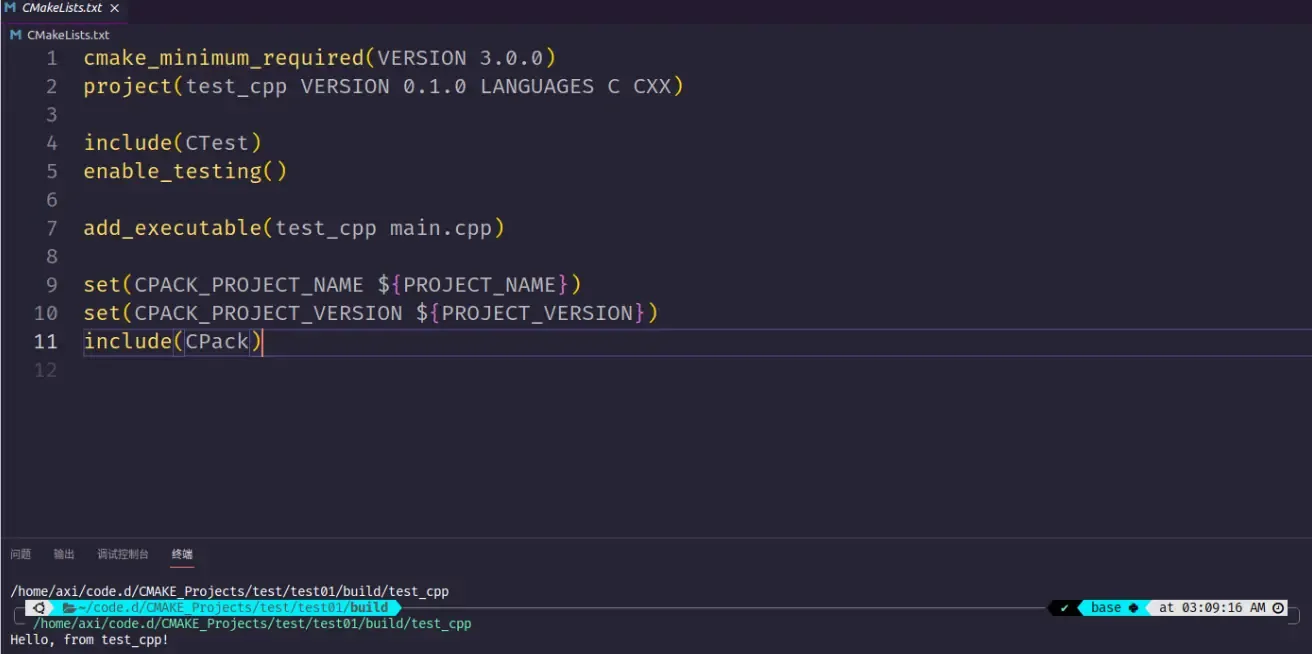This screenshot has height=654, width=1312.
Task: Click the gear icon in the terminal prompt
Action: [39, 608]
